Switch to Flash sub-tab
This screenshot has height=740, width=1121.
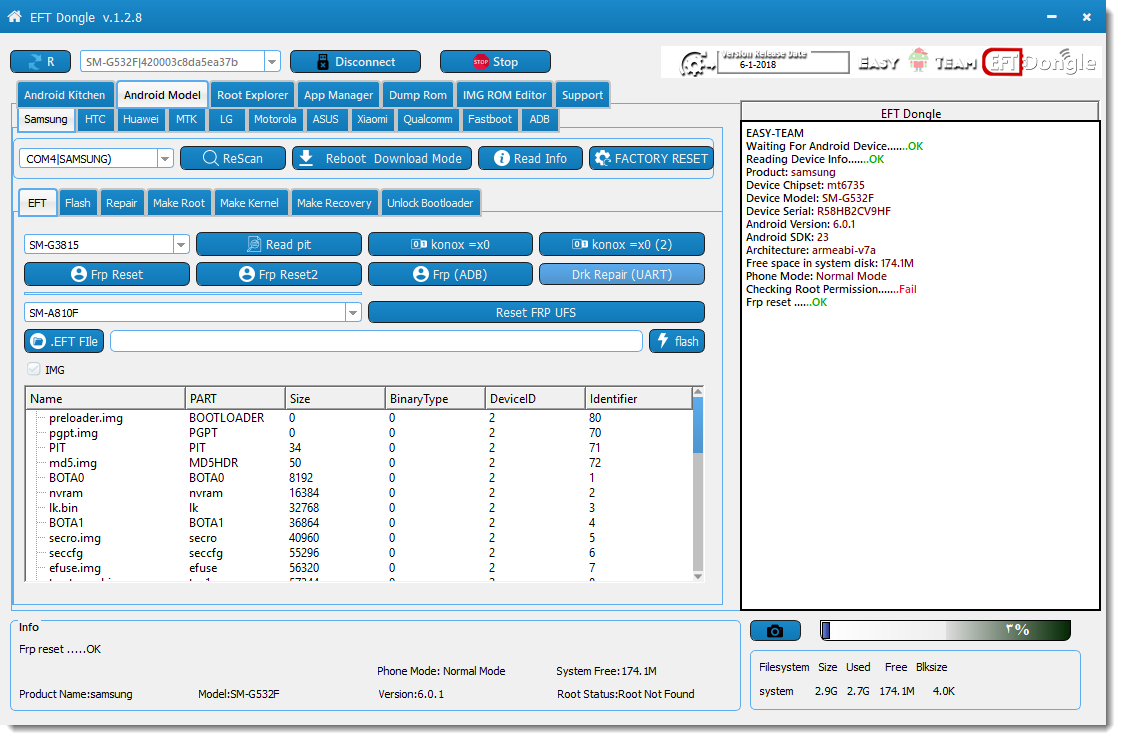pyautogui.click(x=77, y=203)
